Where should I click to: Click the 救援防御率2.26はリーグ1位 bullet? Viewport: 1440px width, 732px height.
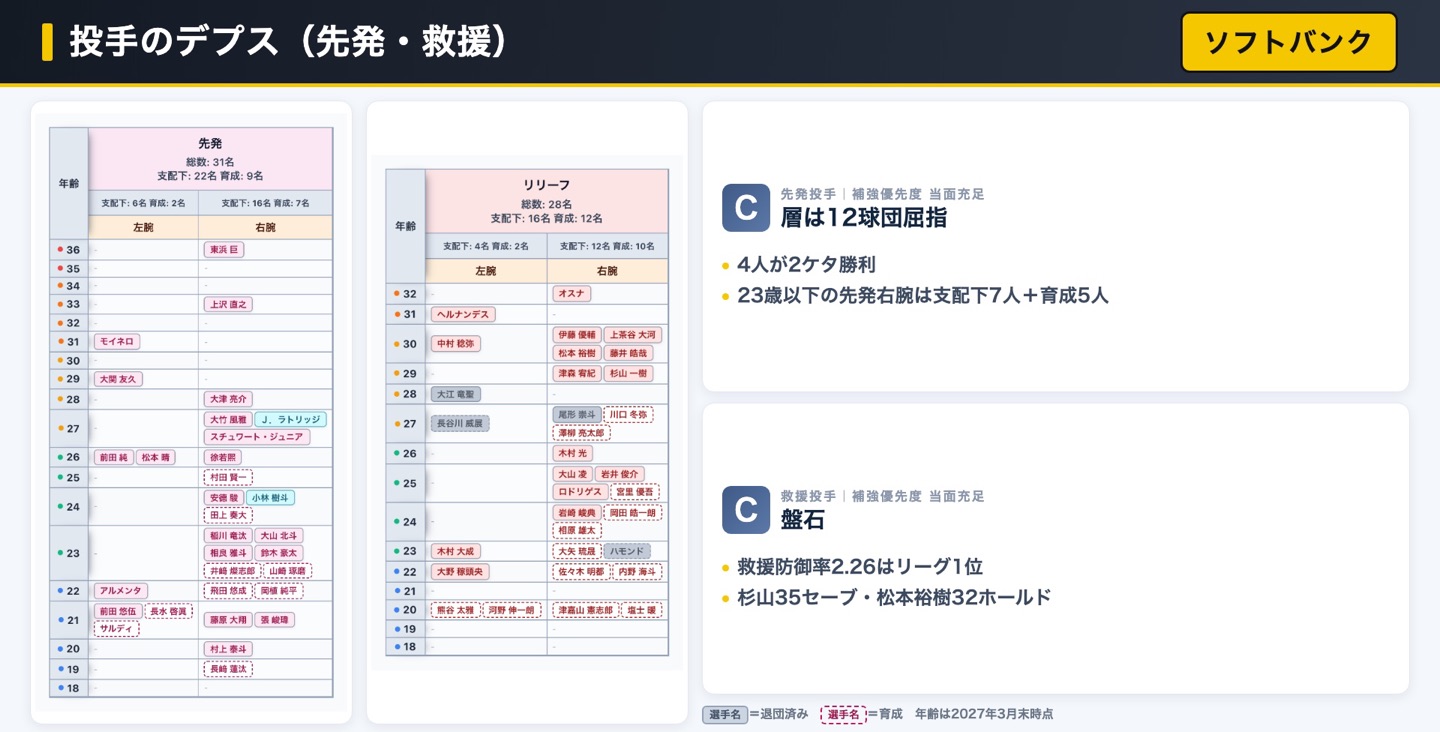[860, 567]
